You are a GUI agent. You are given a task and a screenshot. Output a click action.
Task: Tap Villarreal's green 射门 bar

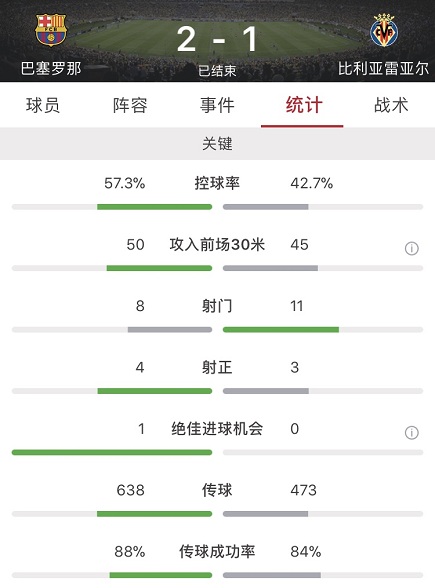coord(281,330)
